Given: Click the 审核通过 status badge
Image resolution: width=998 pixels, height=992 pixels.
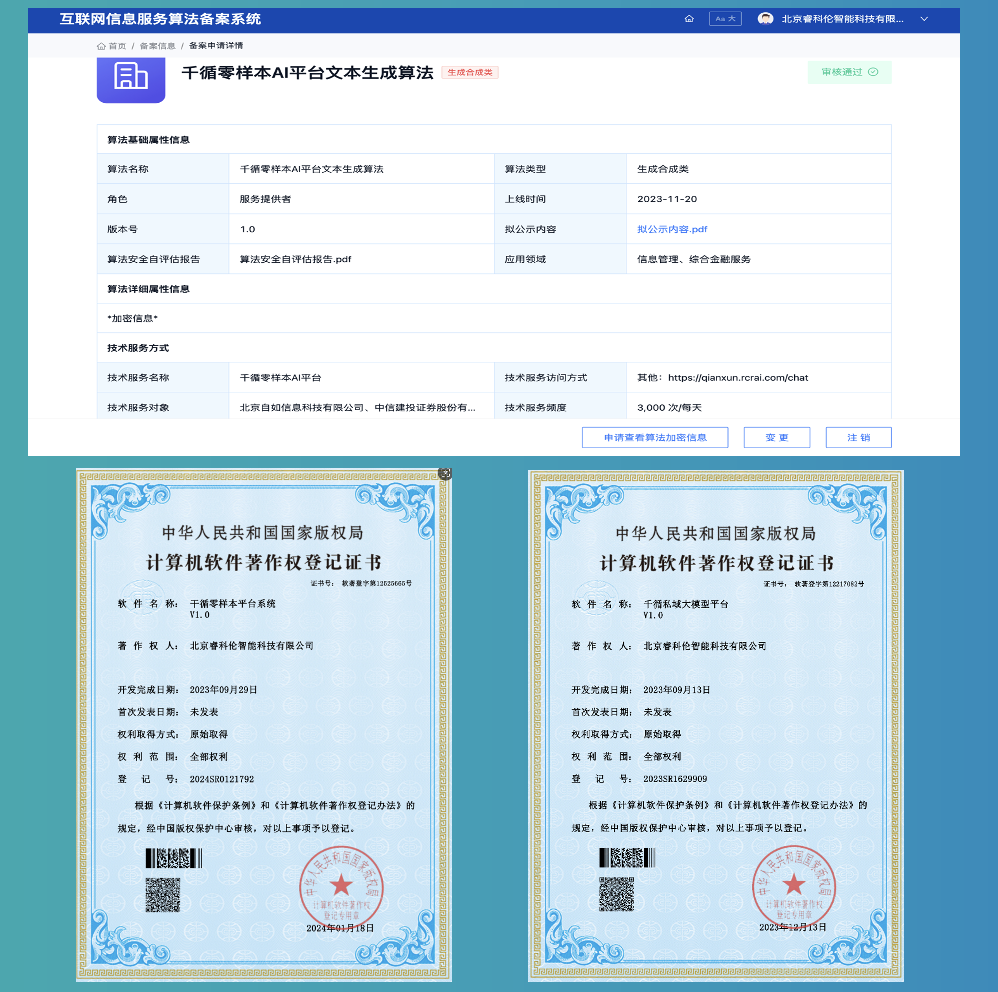Looking at the screenshot, I should click(x=849, y=72).
